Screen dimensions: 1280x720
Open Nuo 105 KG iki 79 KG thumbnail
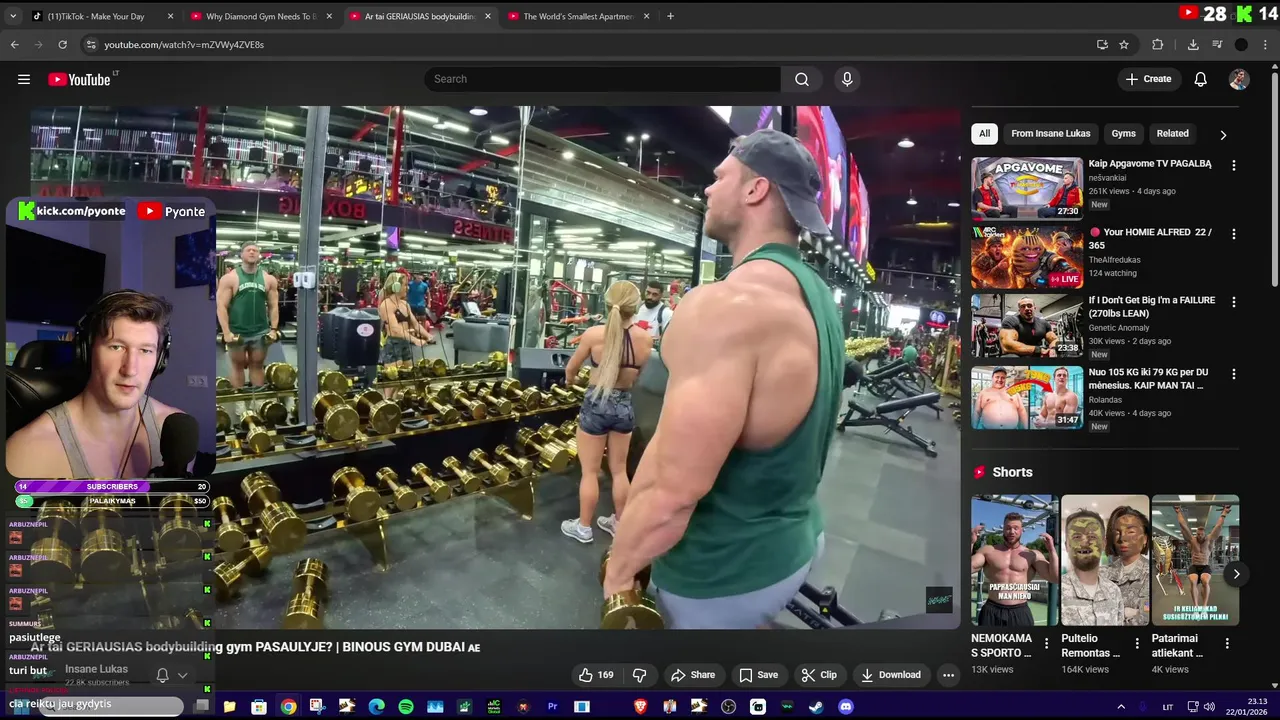1027,397
